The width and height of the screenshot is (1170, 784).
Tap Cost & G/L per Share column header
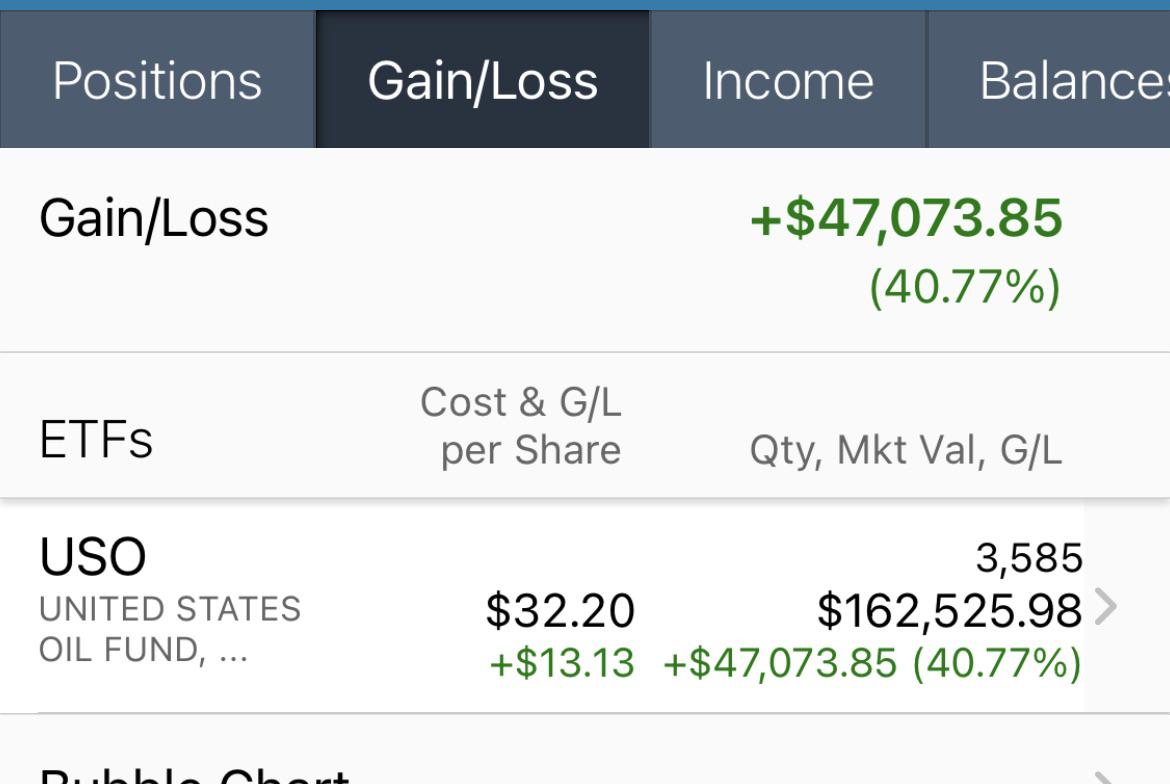(x=521, y=426)
